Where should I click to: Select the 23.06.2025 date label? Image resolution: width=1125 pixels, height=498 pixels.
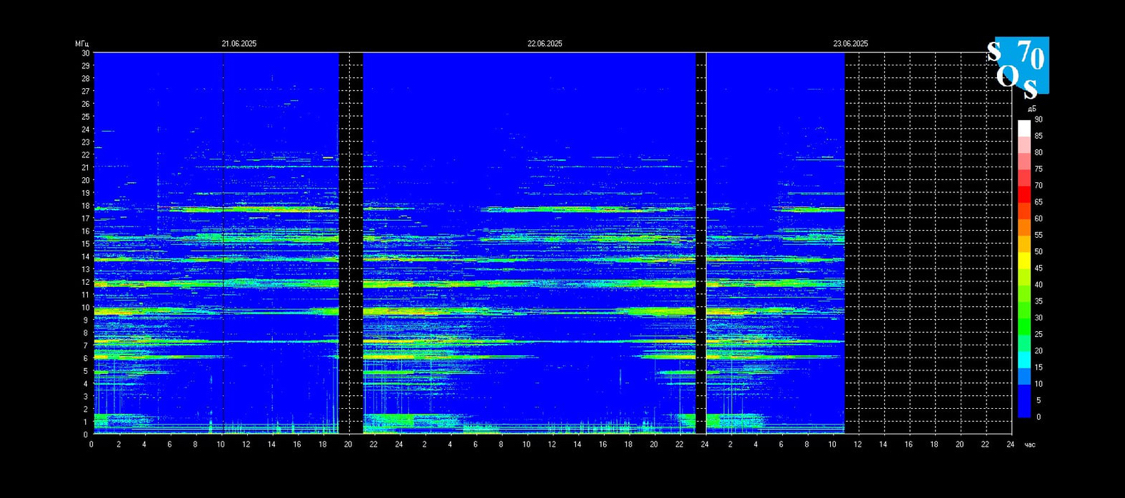[850, 44]
